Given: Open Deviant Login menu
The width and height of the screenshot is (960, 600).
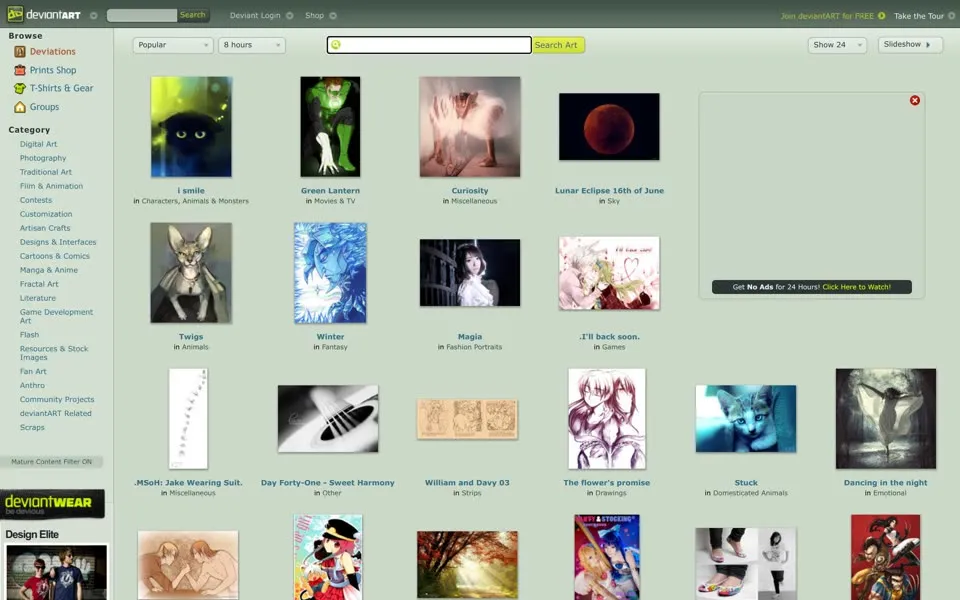Looking at the screenshot, I should (255, 15).
